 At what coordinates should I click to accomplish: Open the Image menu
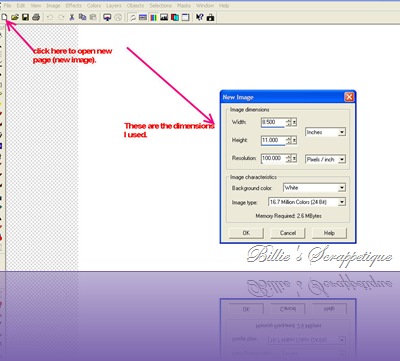click(53, 5)
